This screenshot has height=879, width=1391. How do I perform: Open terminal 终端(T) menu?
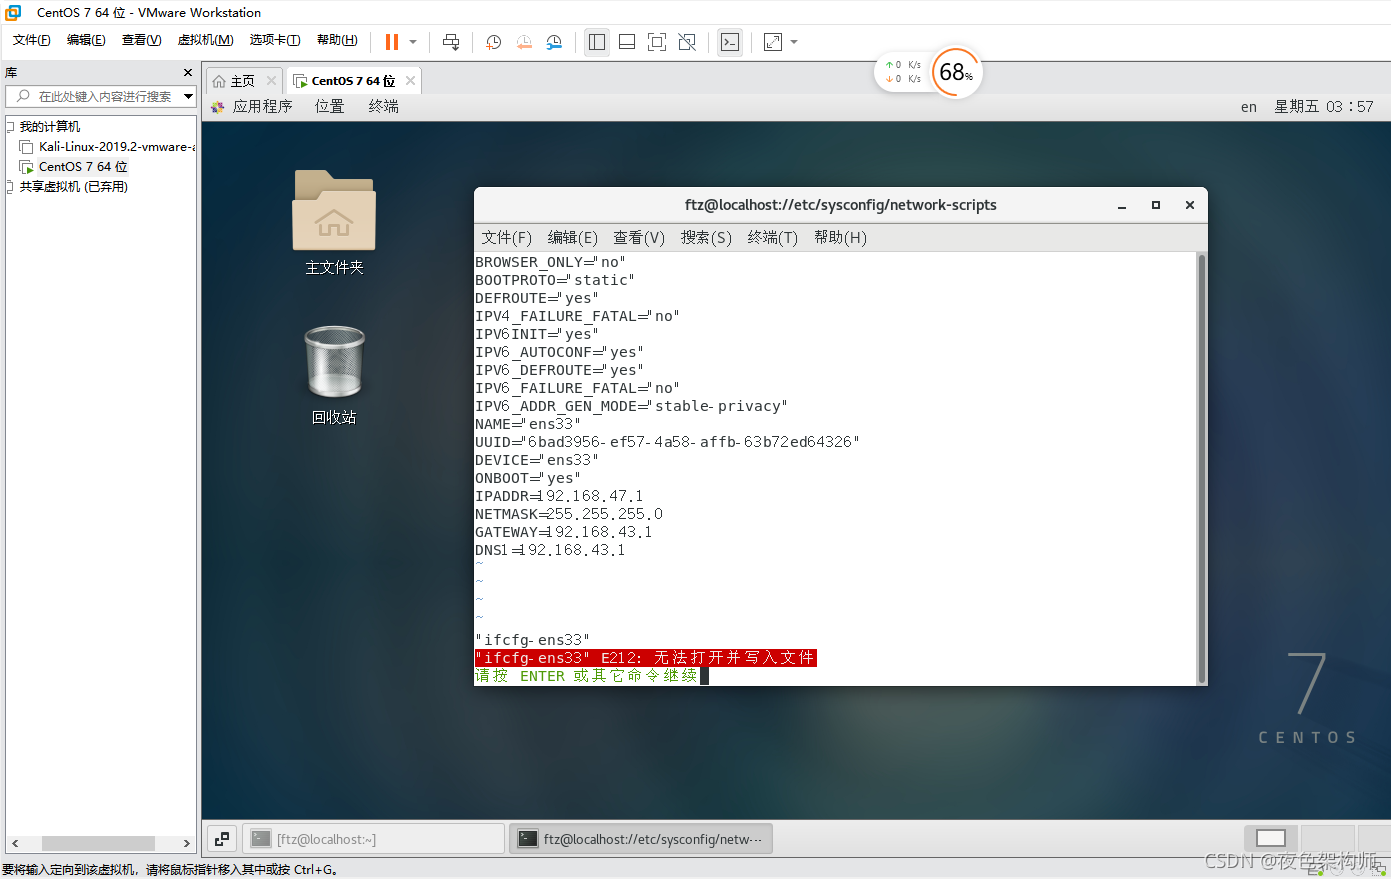773,238
